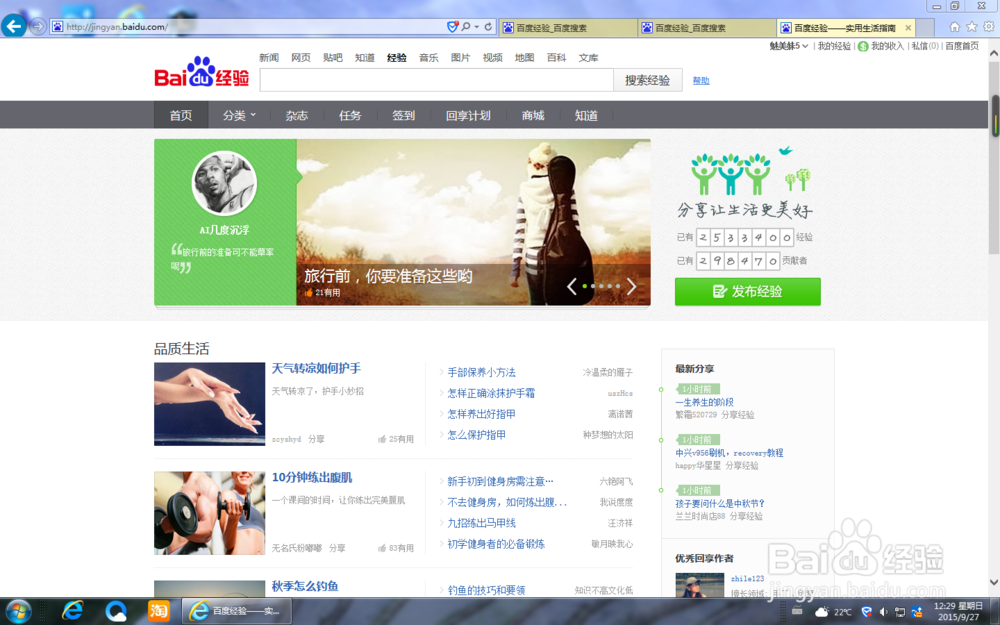Click the hand care article thumbnail
Image resolution: width=1000 pixels, height=625 pixels.
pyautogui.click(x=209, y=404)
